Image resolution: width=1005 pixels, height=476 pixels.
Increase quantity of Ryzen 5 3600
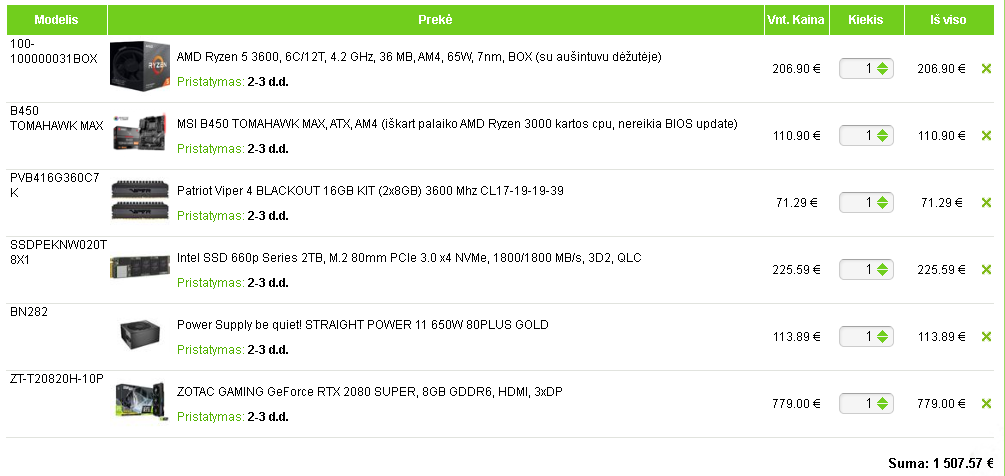[x=884, y=65]
